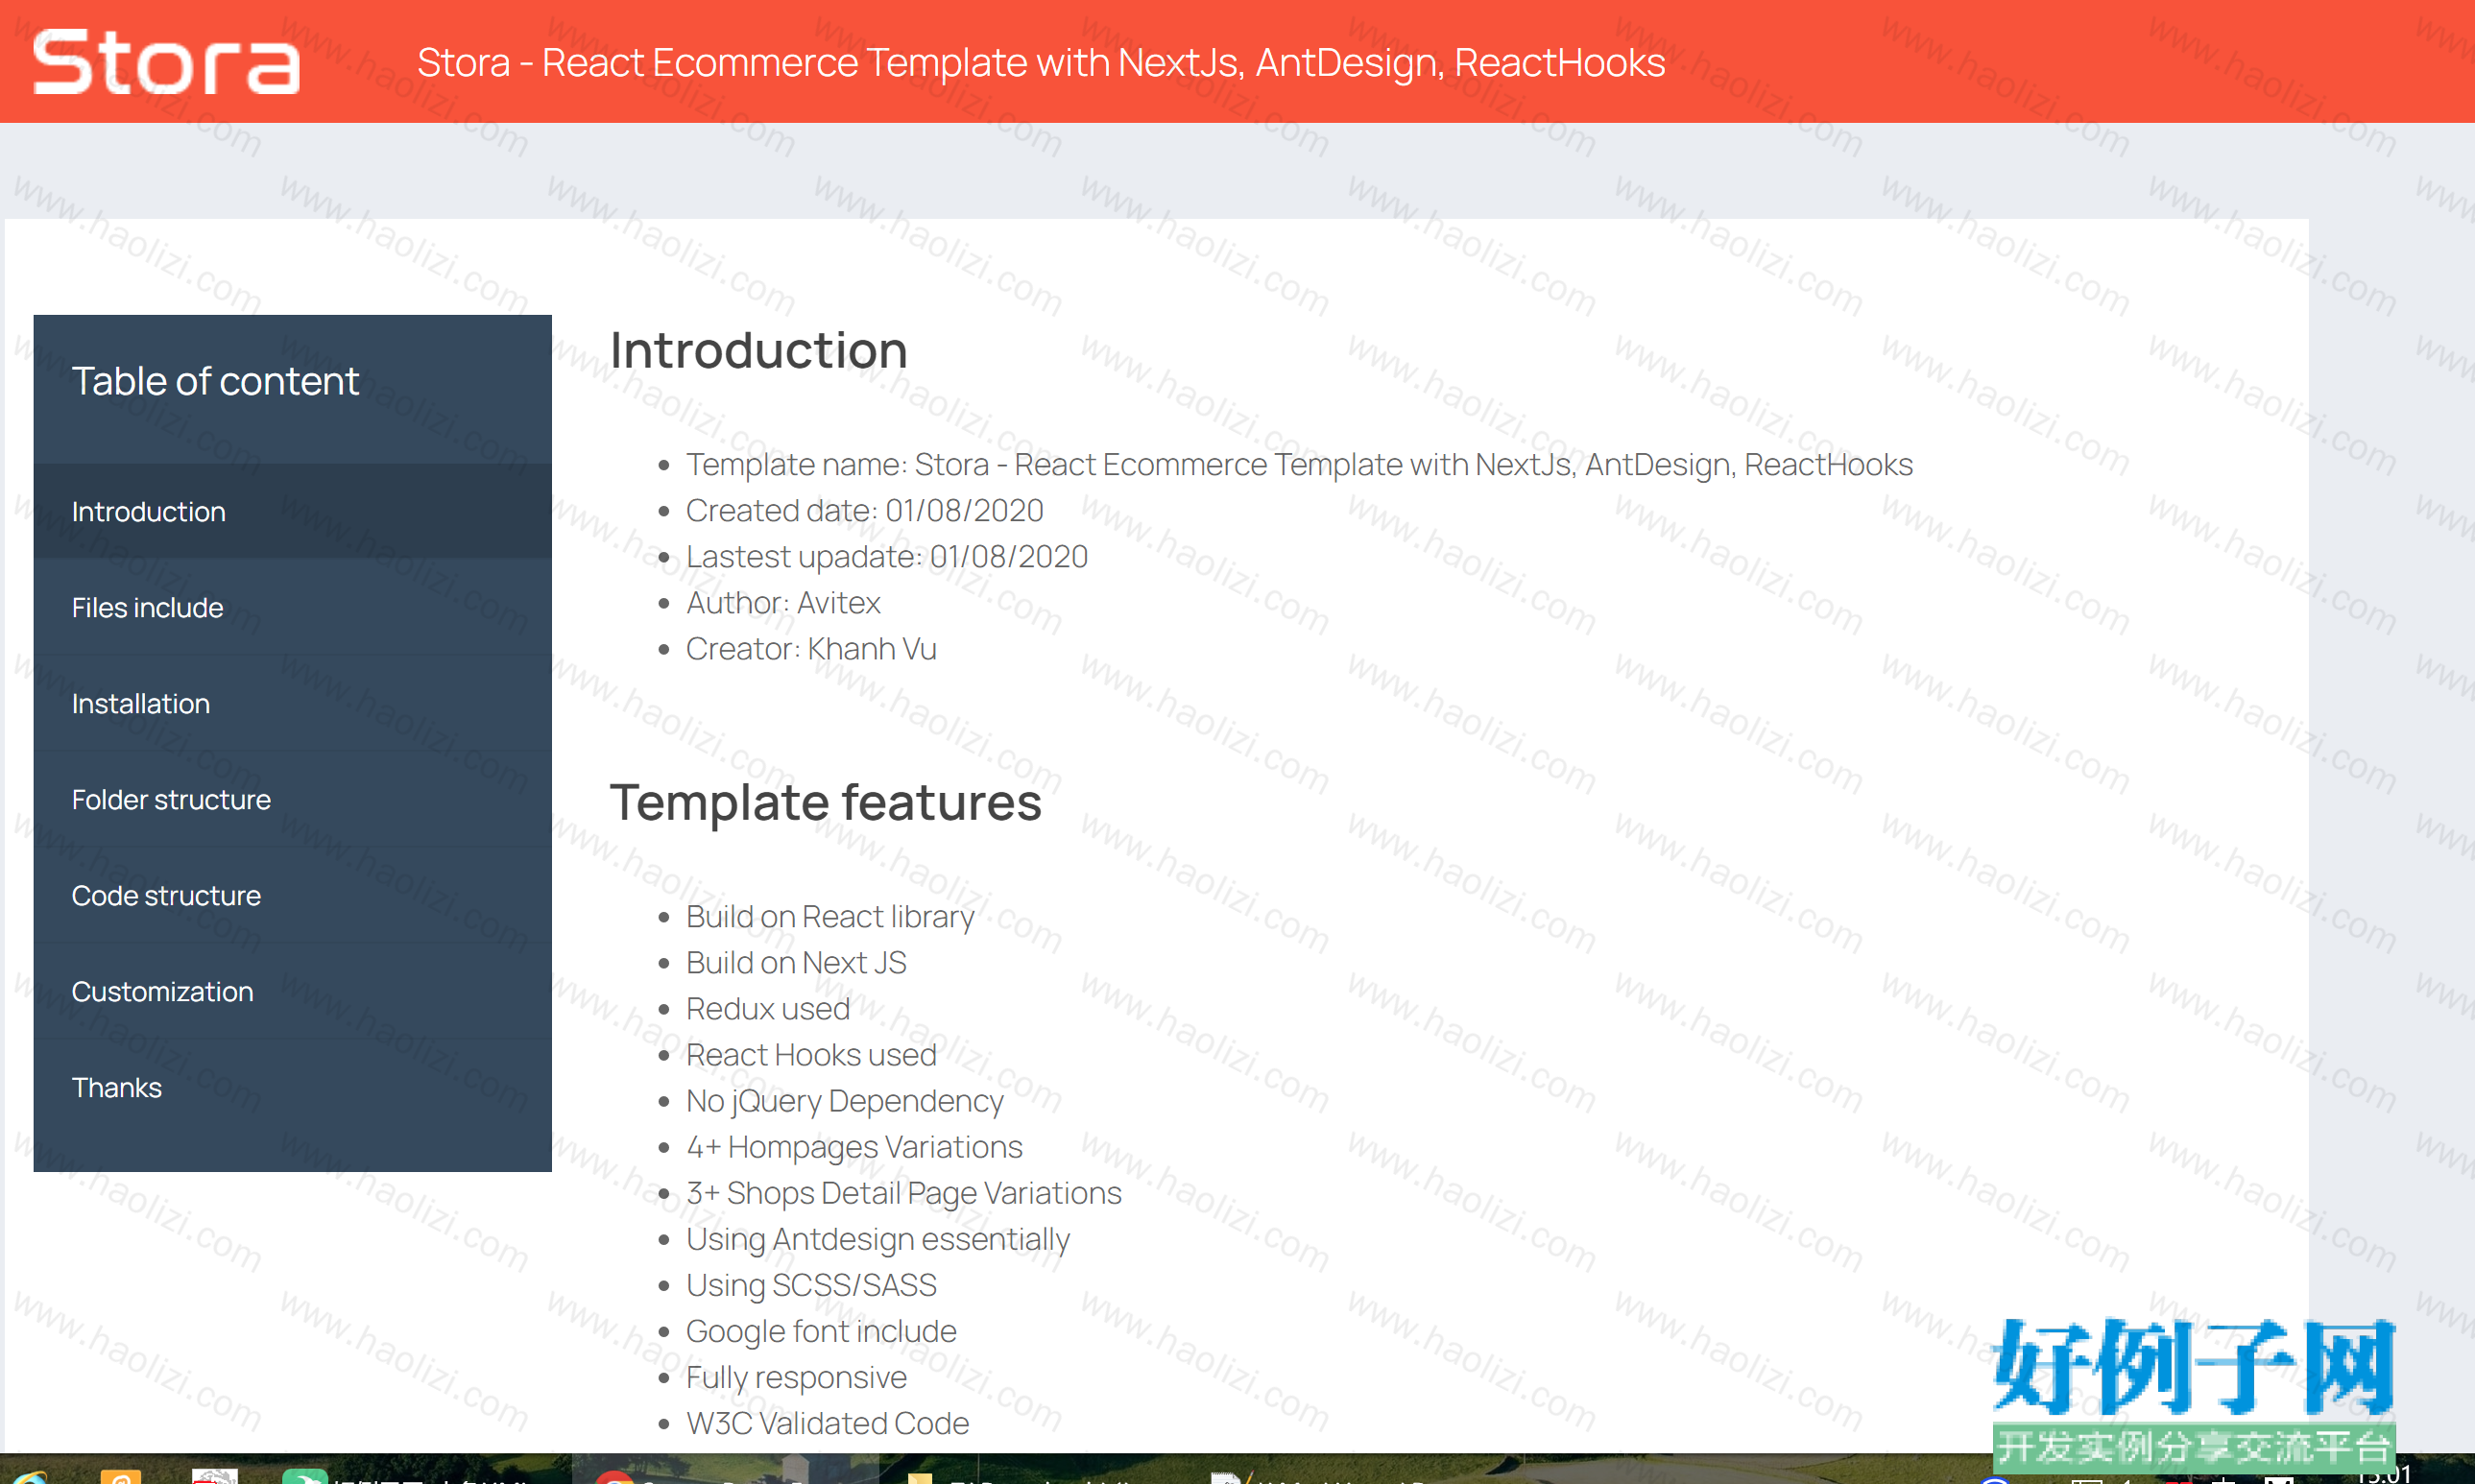Click the "Using SCSS/SASS" feature line
This screenshot has width=2475, height=1484.
[x=811, y=1284]
